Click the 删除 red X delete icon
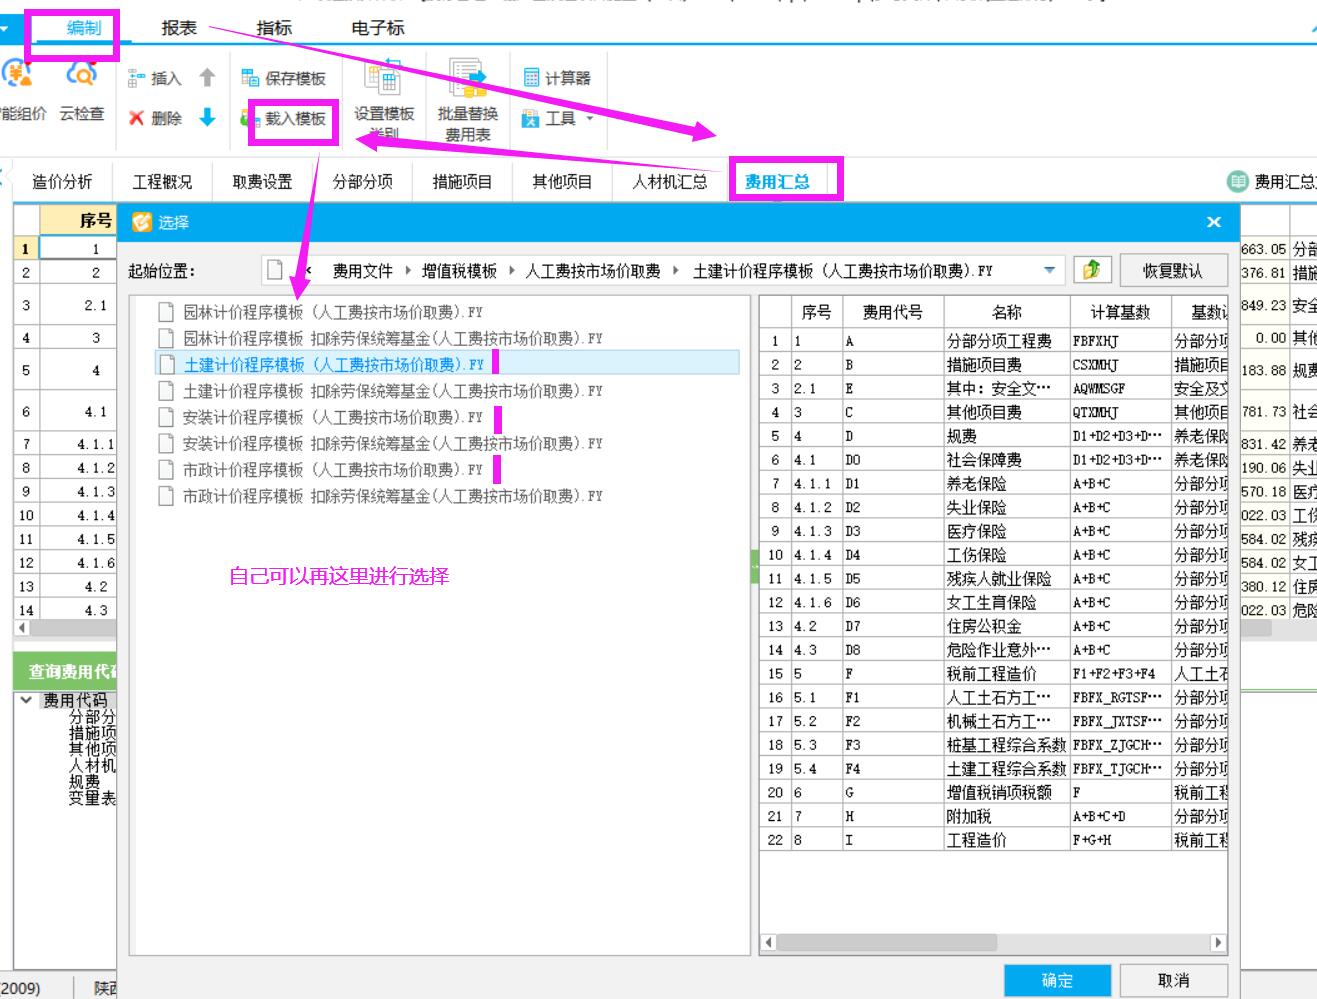The image size is (1317, 999). tap(137, 118)
